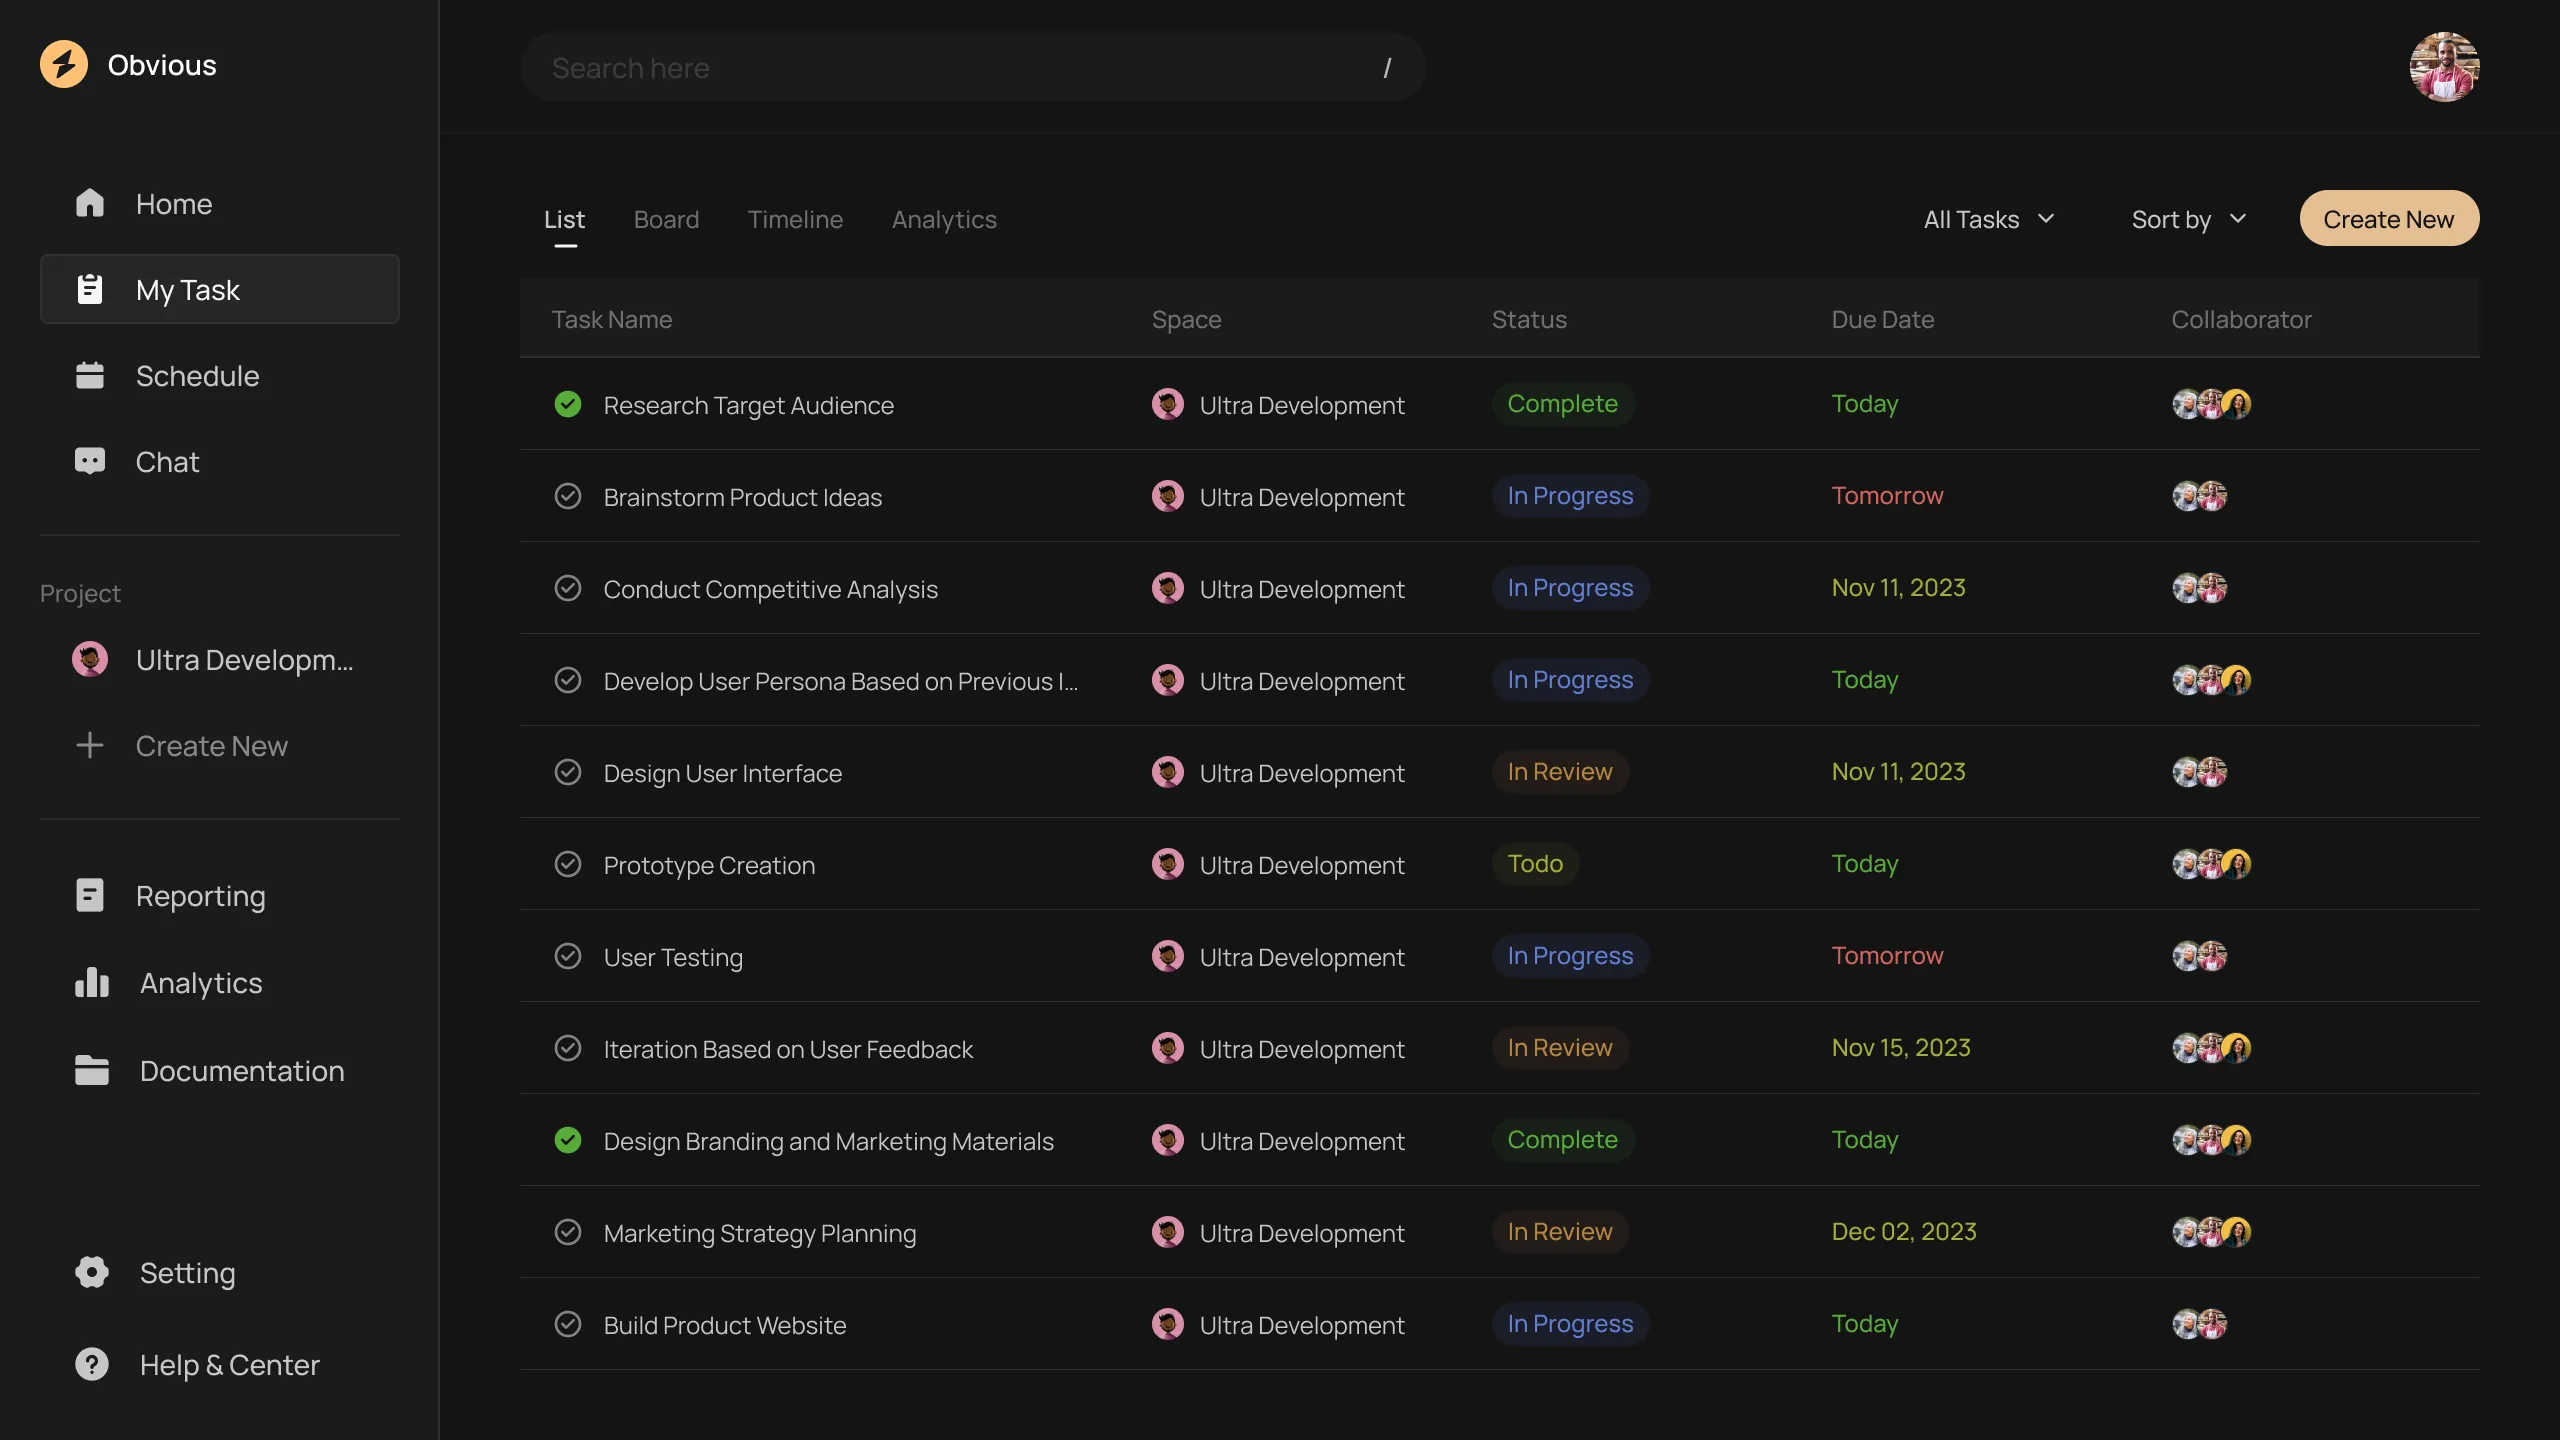Screen dimensions: 2560x1440
Task: Expand the All Tasks filter dropdown
Action: pos(1988,219)
